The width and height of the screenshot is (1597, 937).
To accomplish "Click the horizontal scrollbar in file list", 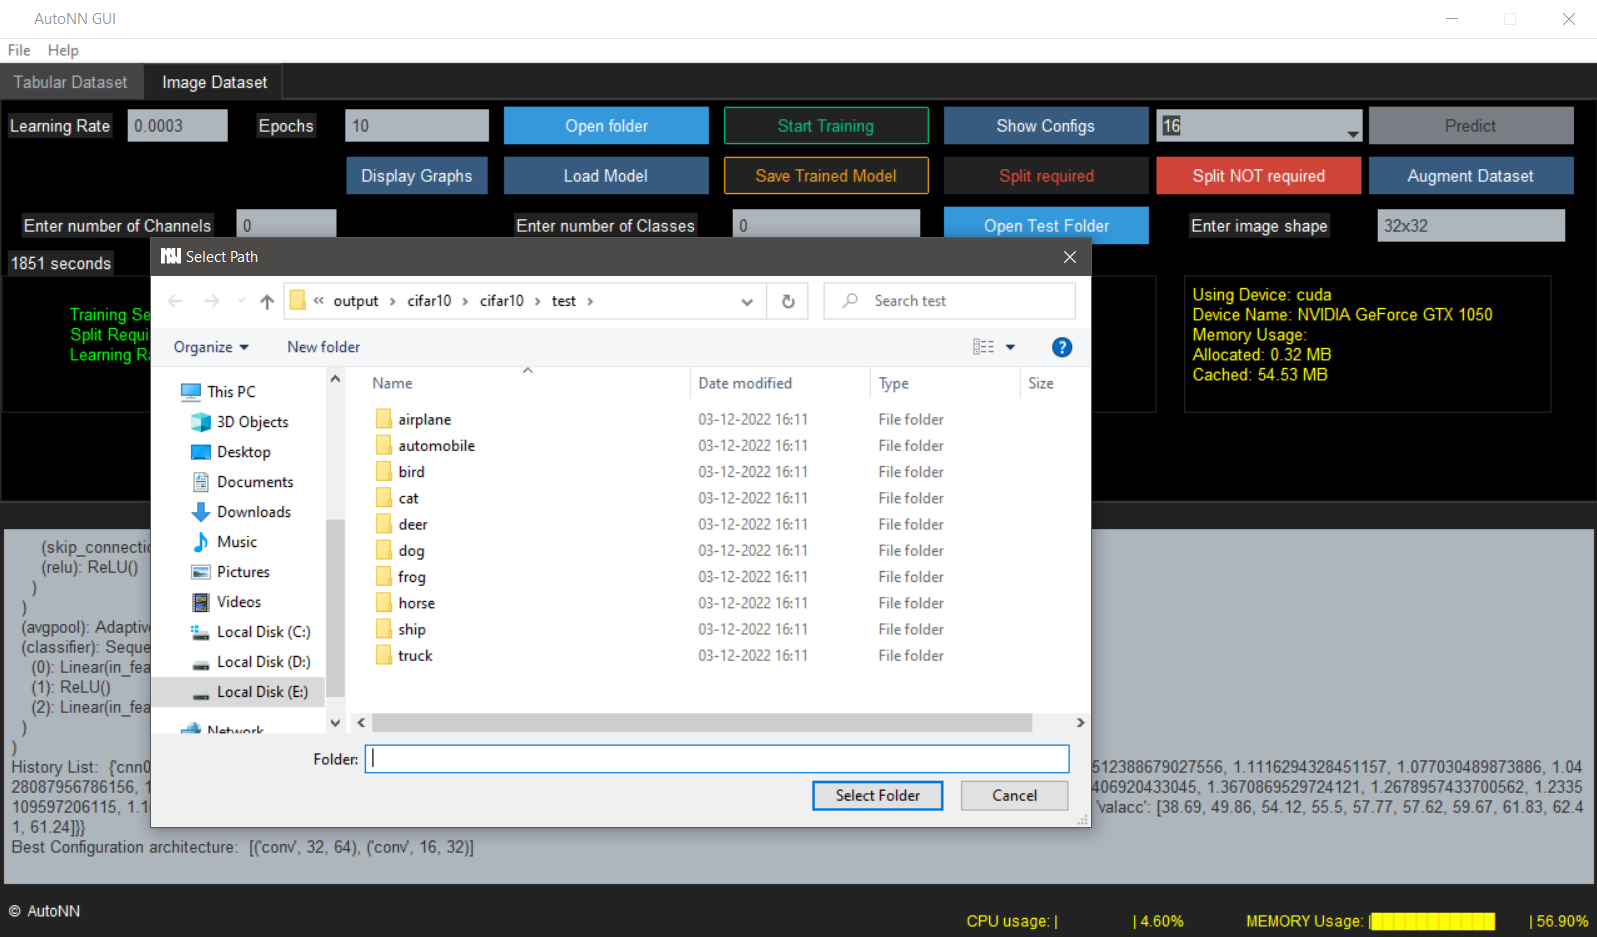I will pos(702,723).
